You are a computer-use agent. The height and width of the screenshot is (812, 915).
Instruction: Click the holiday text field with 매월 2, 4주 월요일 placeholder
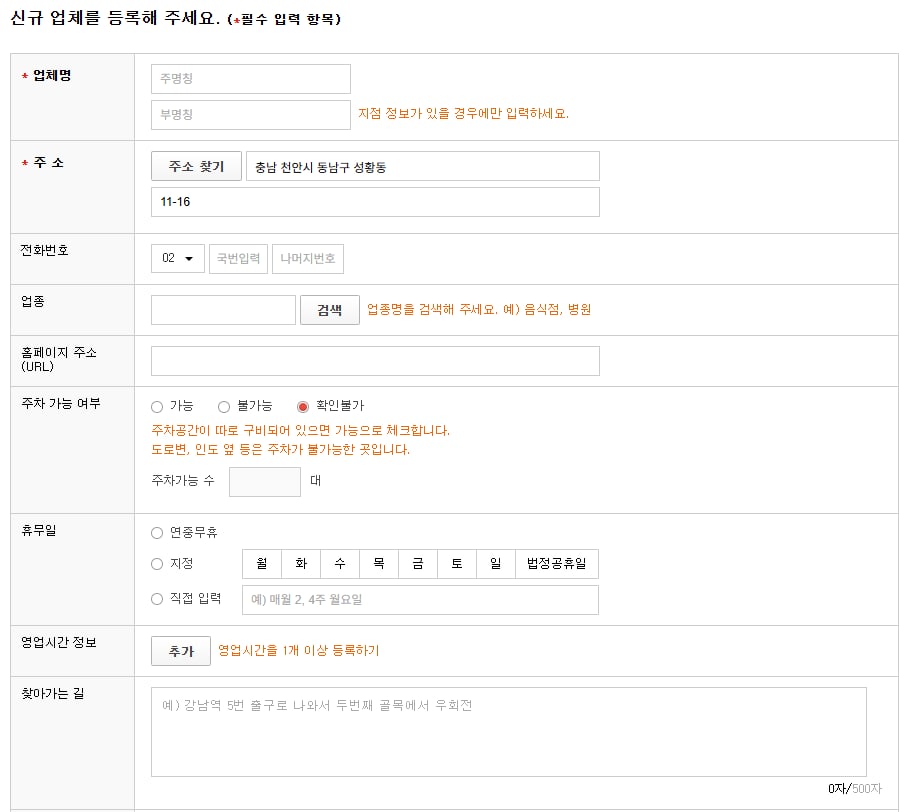pos(420,600)
